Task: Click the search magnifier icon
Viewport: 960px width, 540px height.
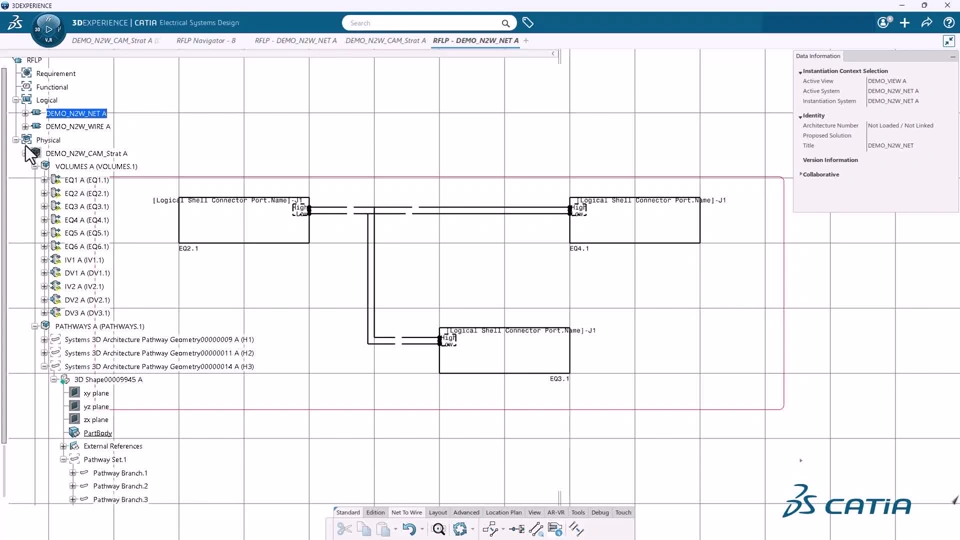Action: [506, 23]
